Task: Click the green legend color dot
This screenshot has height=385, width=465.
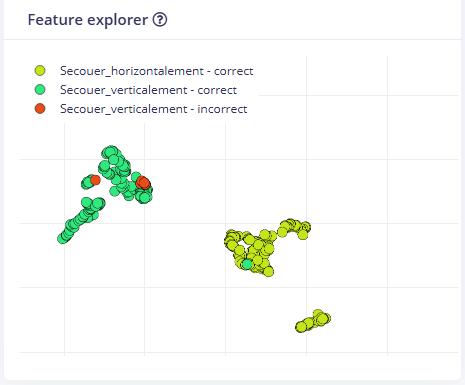Action: pos(40,90)
